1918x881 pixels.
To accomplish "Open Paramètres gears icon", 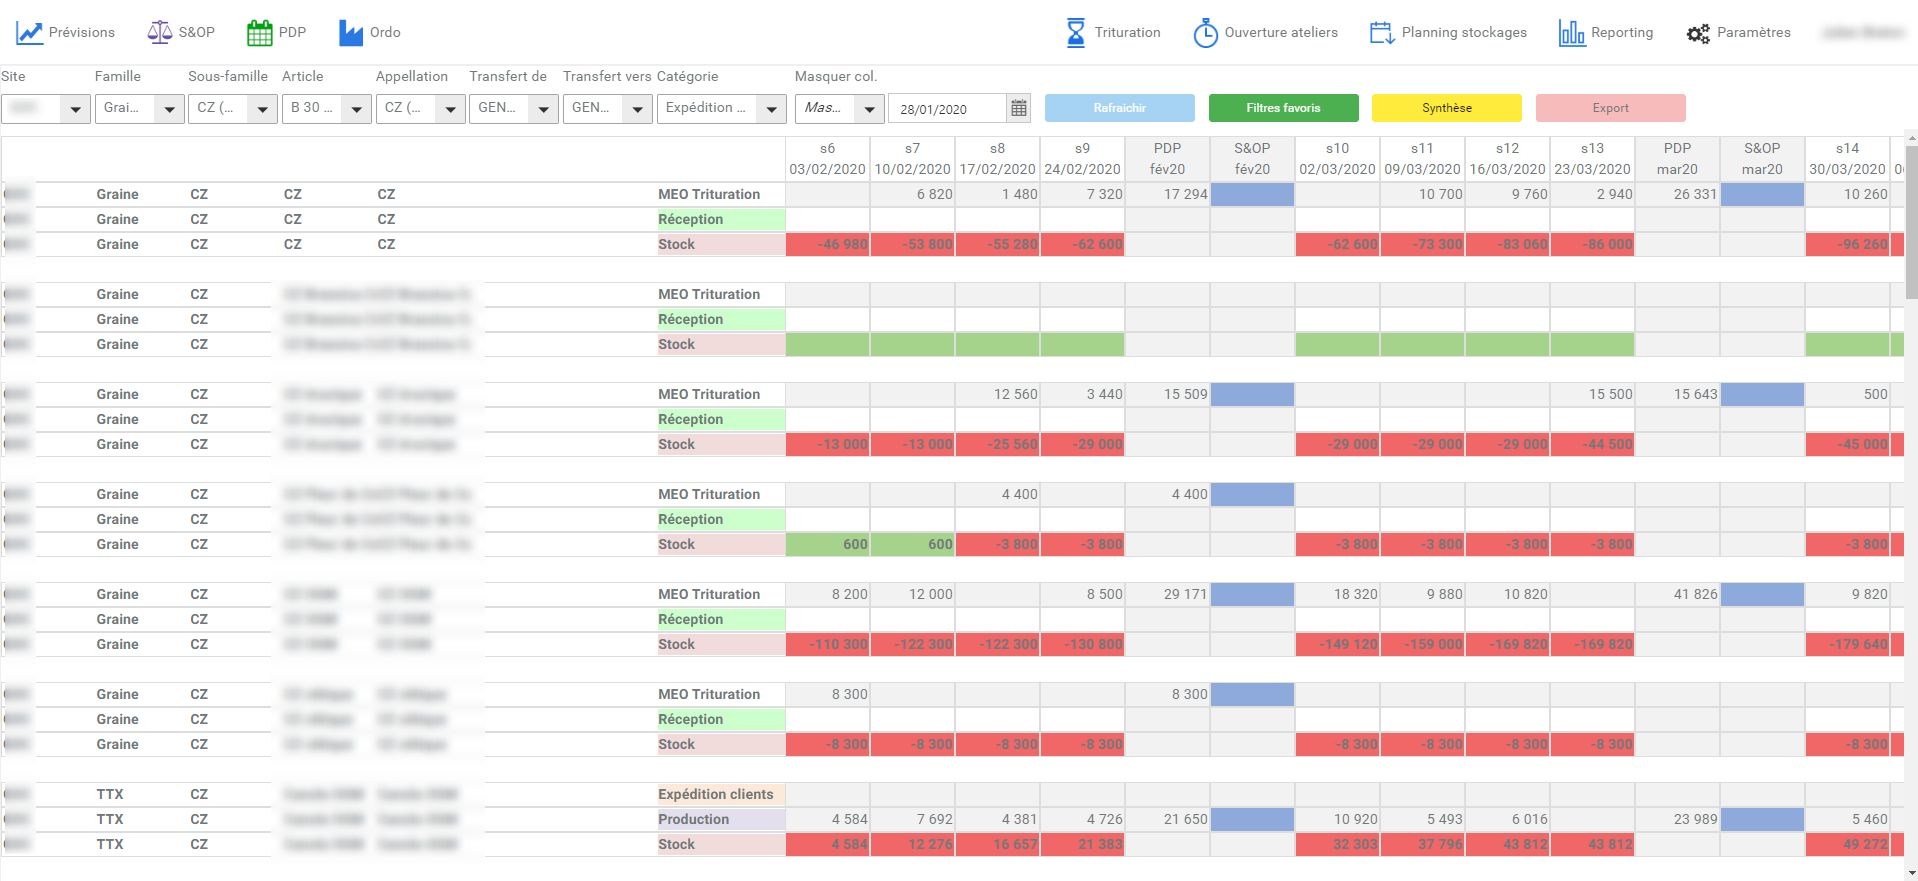I will [1698, 34].
